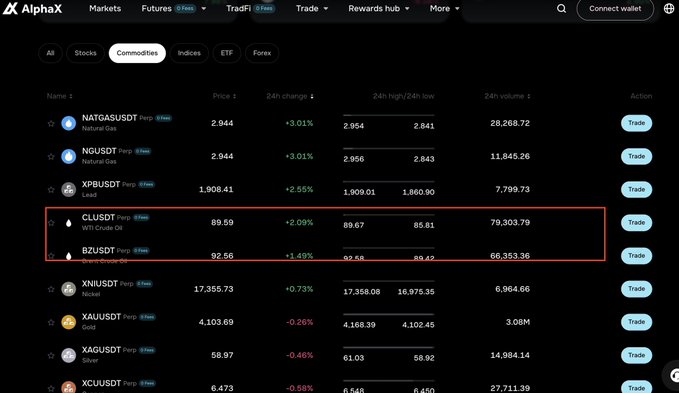Screen dimensions: 679x393
Task: Open the globe language selector
Action: 669,9
